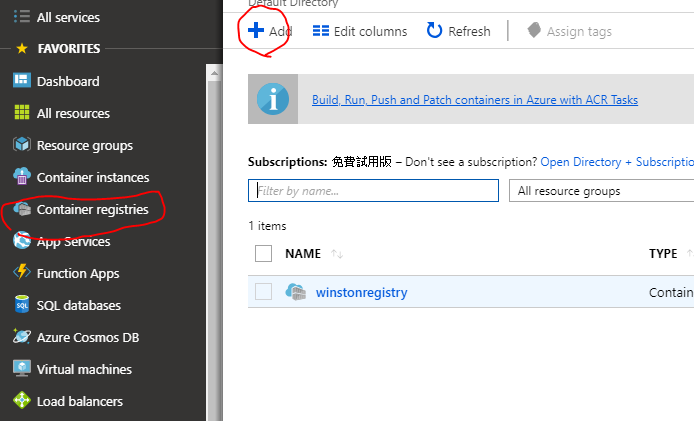Image resolution: width=694 pixels, height=421 pixels.
Task: Click the Edit columns button label
Action: [x=370, y=31]
